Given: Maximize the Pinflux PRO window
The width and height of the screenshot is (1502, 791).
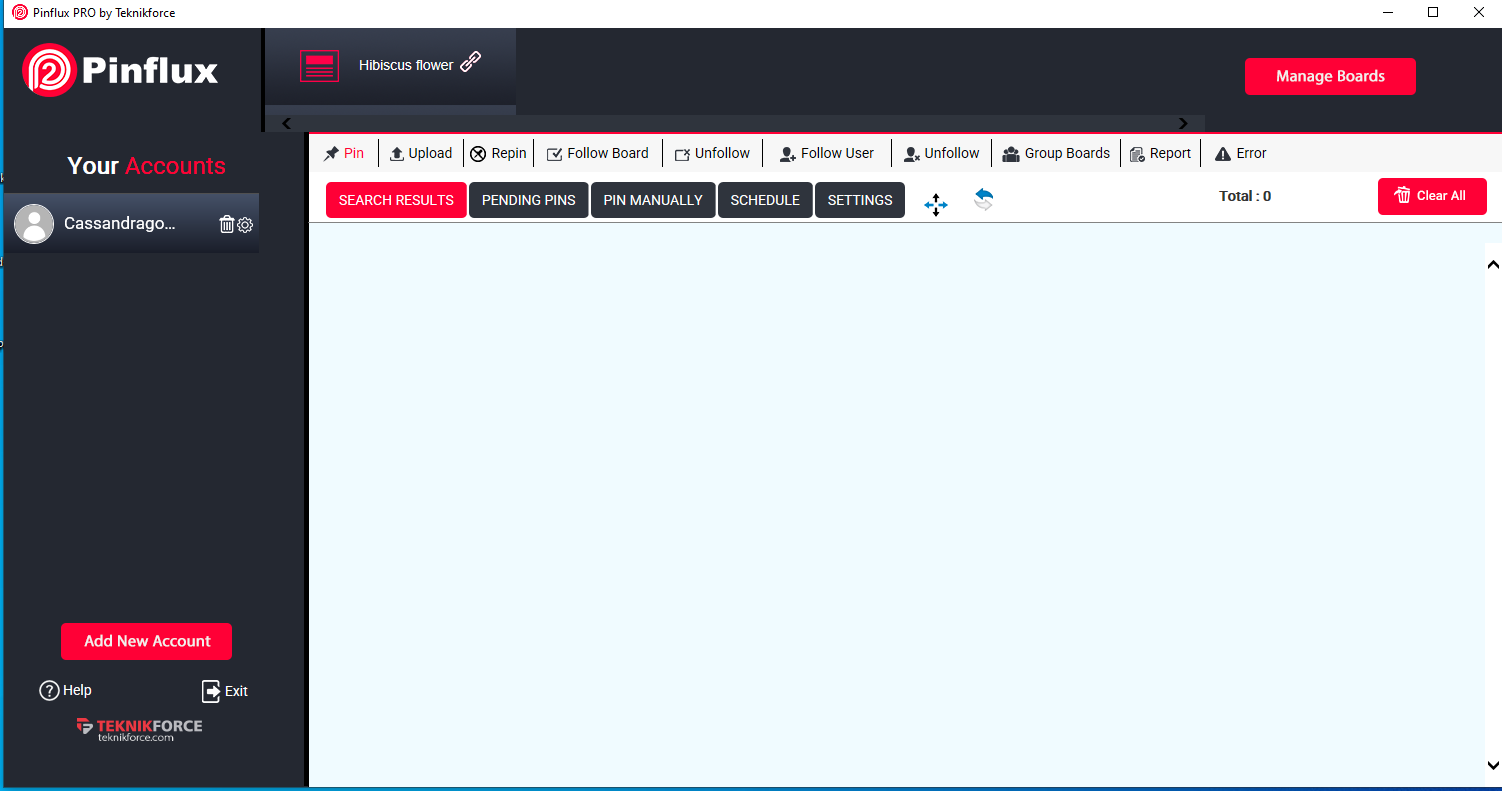Looking at the screenshot, I should click(x=1433, y=12).
